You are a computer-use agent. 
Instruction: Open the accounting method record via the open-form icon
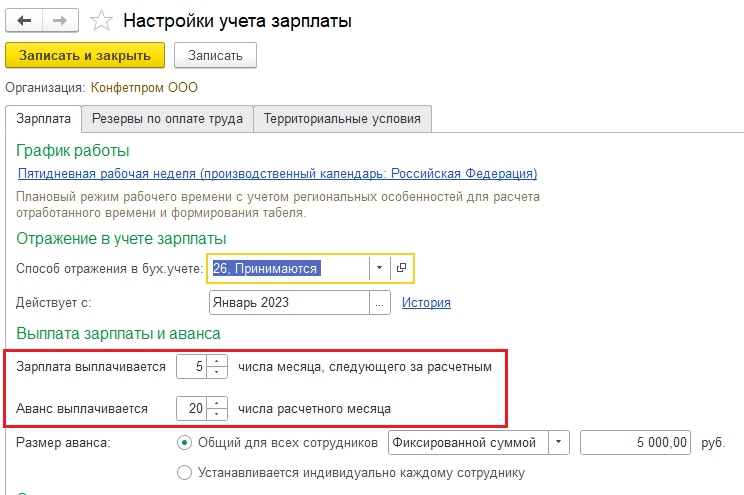pos(401,268)
